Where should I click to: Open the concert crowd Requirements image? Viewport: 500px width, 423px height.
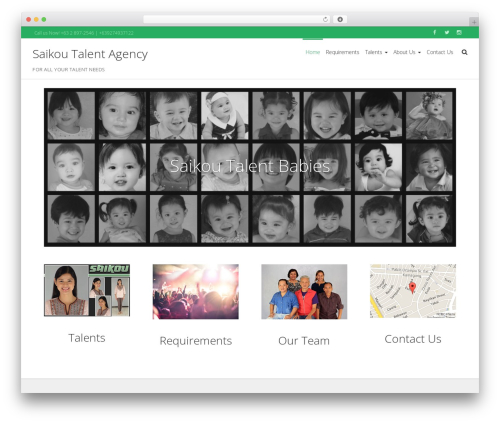point(196,292)
